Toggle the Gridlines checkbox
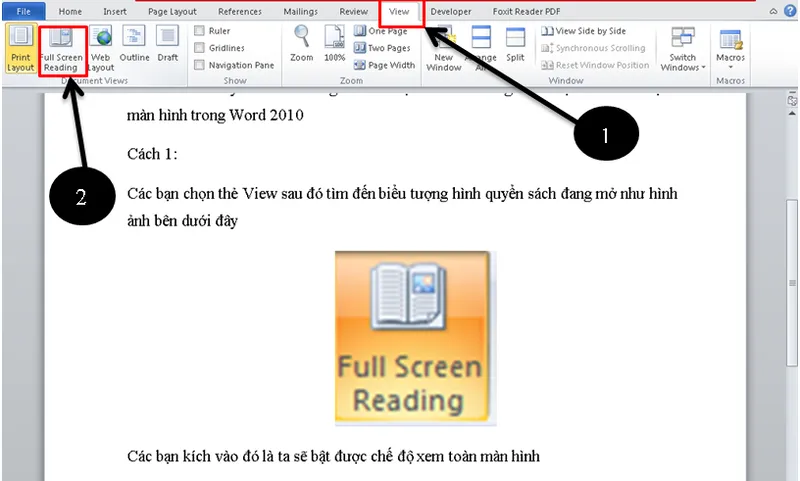800x481 pixels. click(x=200, y=48)
